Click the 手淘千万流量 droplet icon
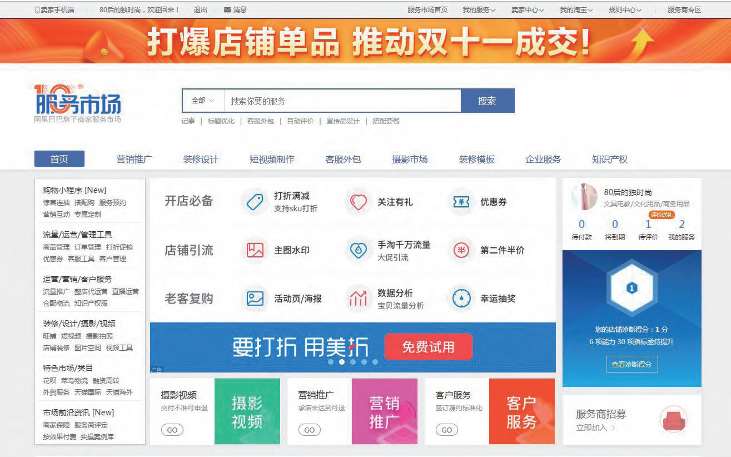731x457 pixels. (x=358, y=250)
